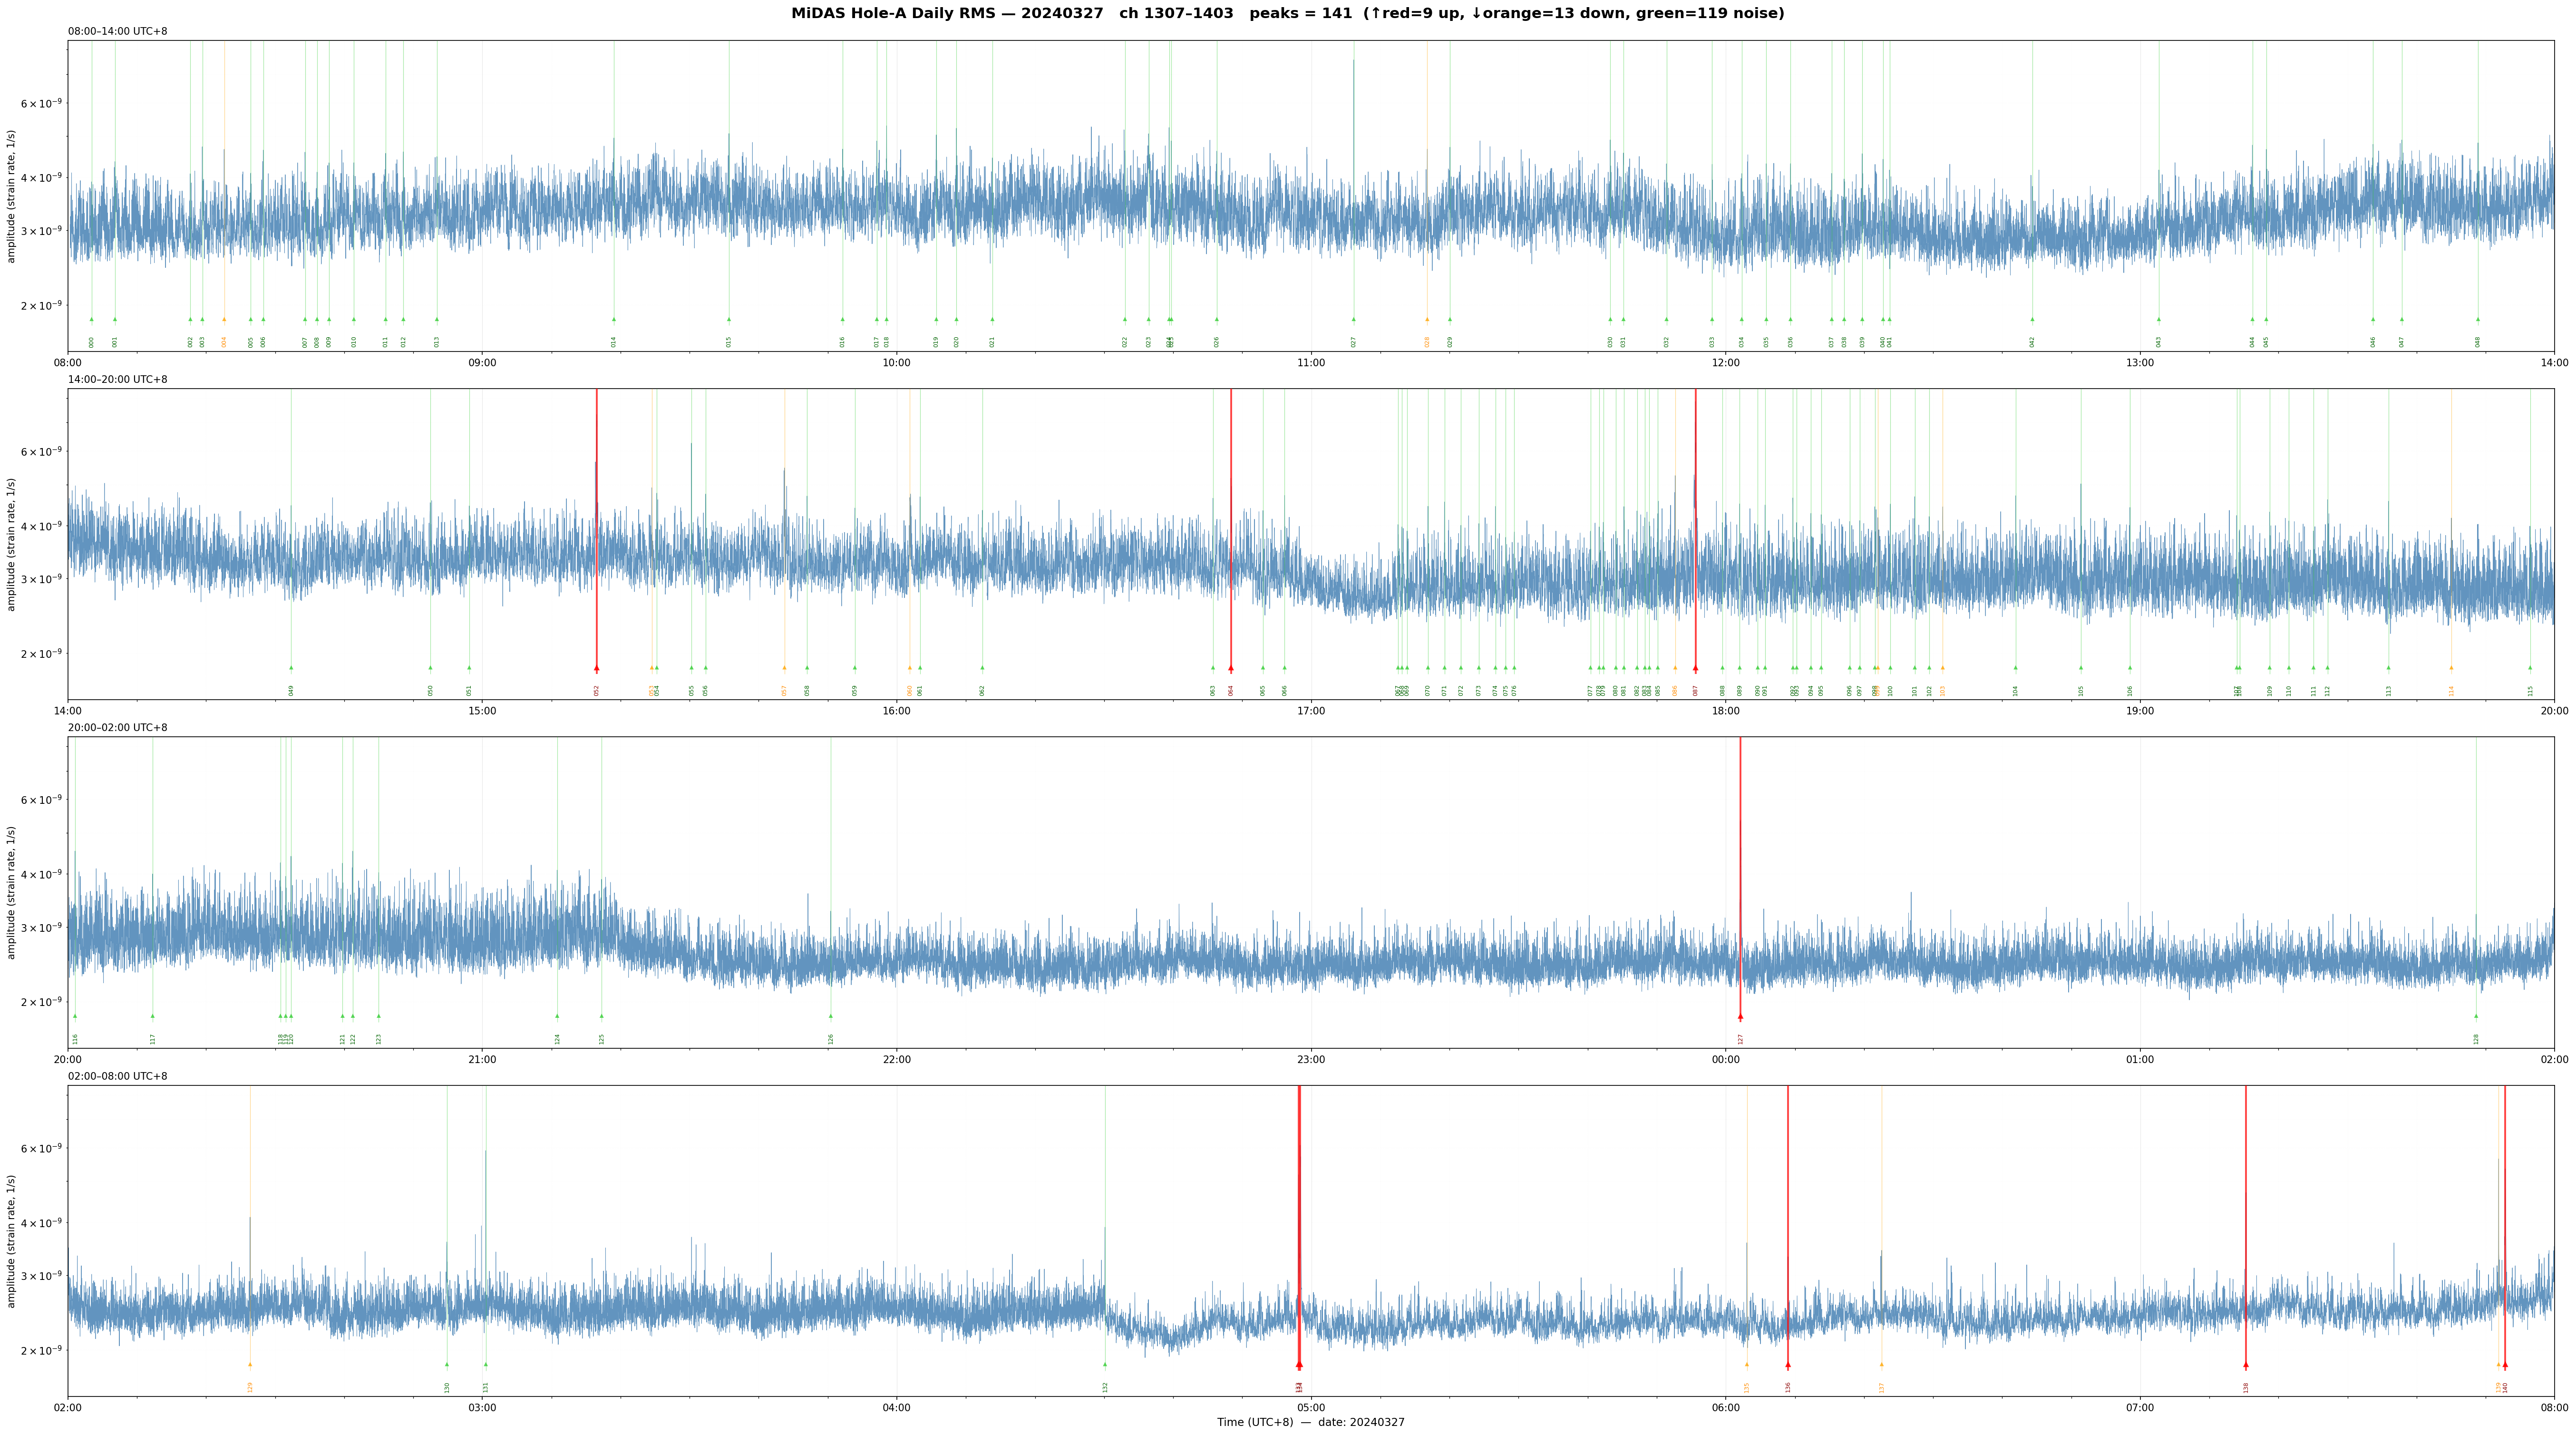Viewport: 2576px width, 1435px height.
Task: Click the "00:00" midnight tick label
Action: click(x=1726, y=1060)
